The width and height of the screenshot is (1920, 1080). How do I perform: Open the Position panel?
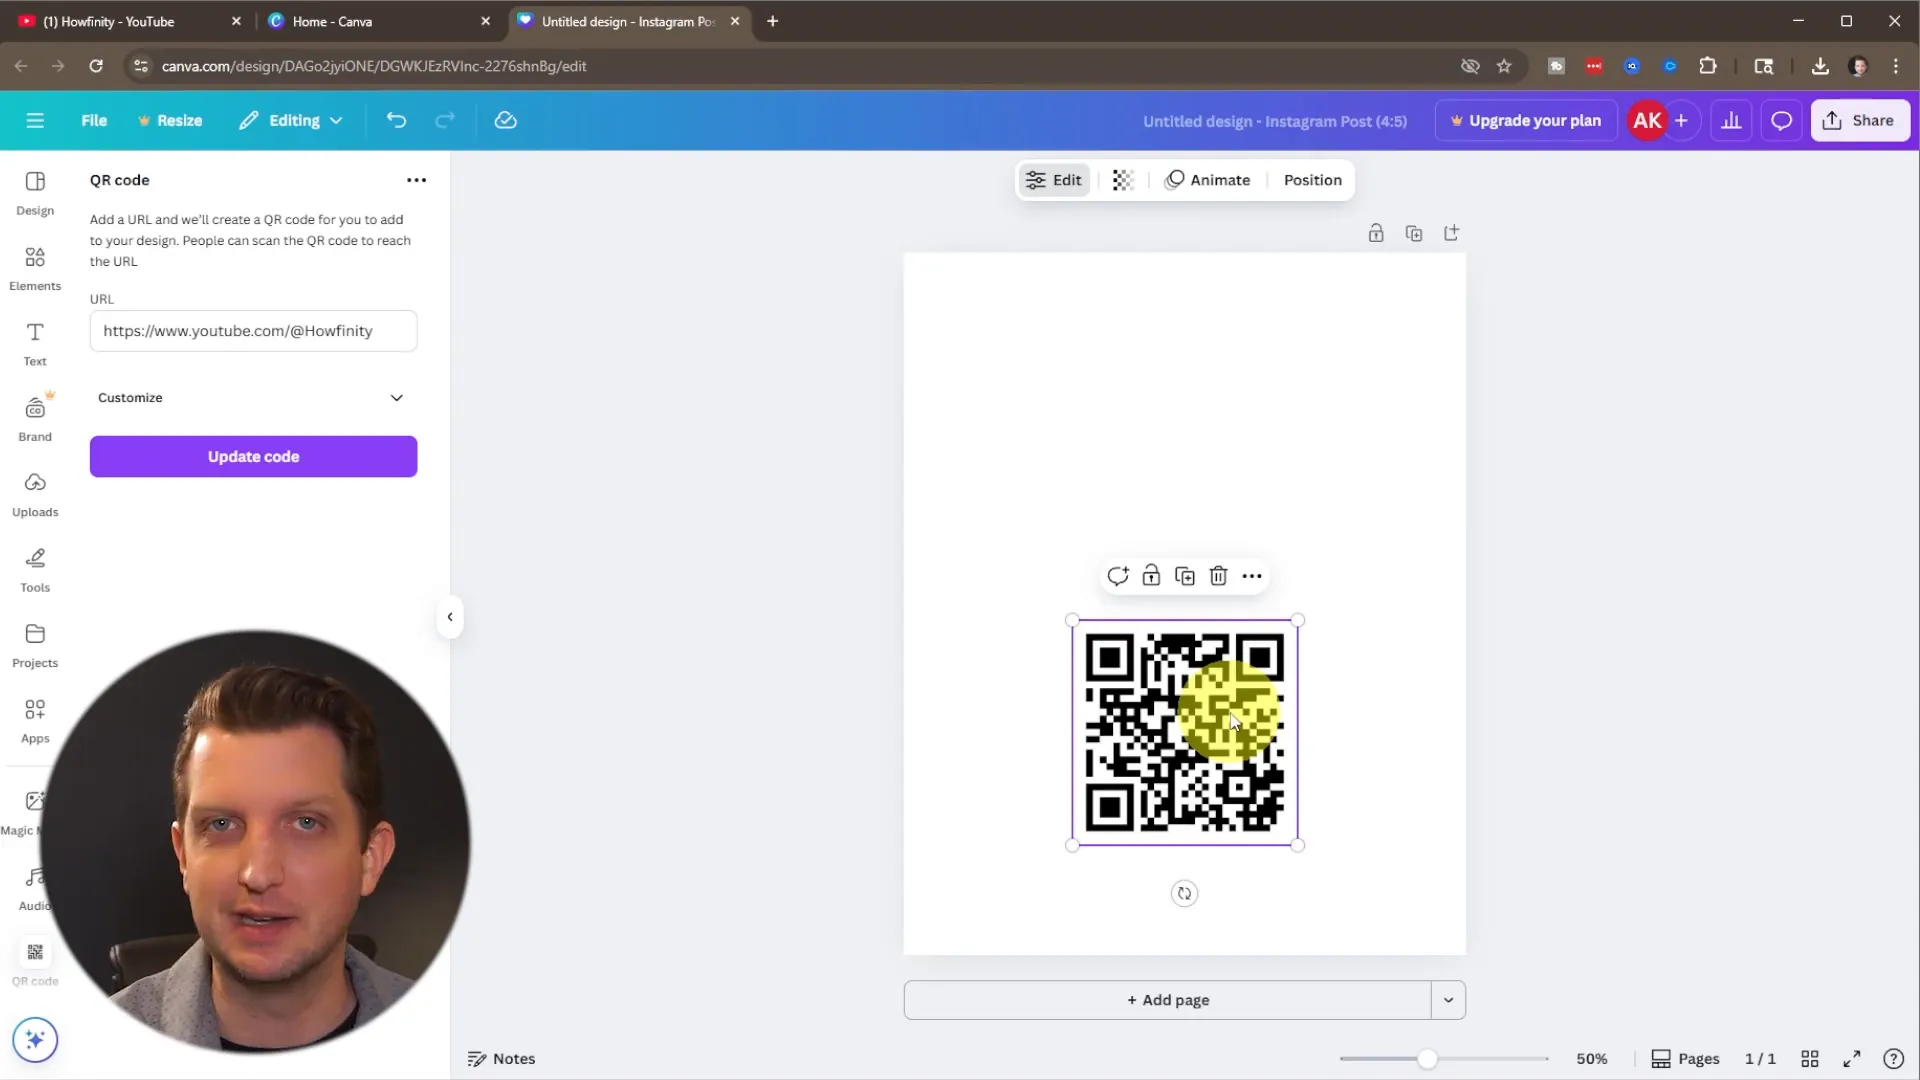coord(1312,180)
